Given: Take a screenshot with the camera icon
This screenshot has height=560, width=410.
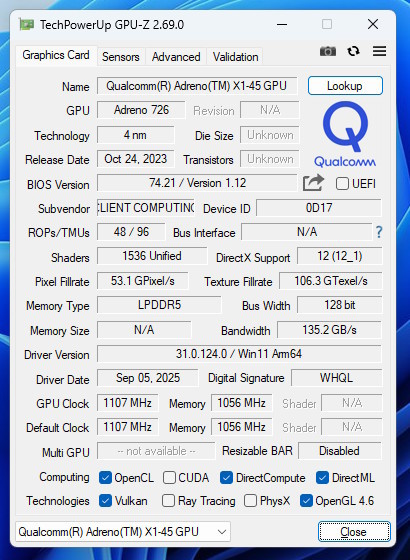Looking at the screenshot, I should point(328,51).
